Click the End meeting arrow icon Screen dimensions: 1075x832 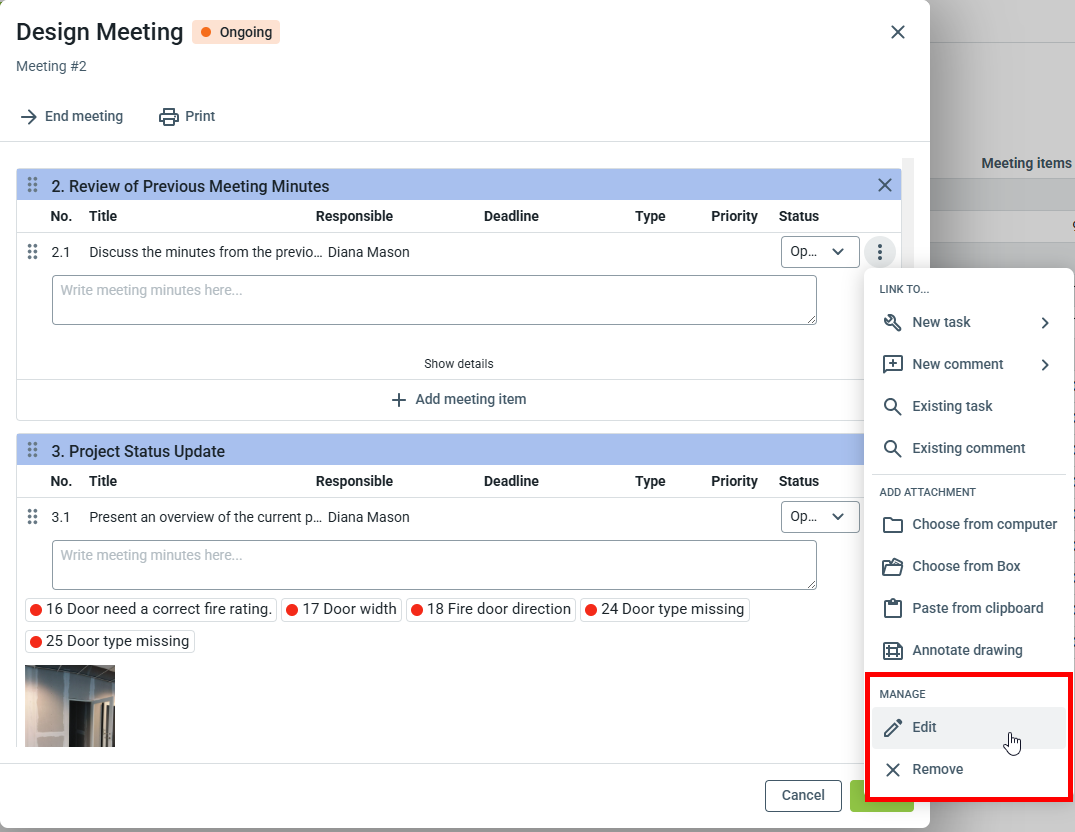point(28,117)
